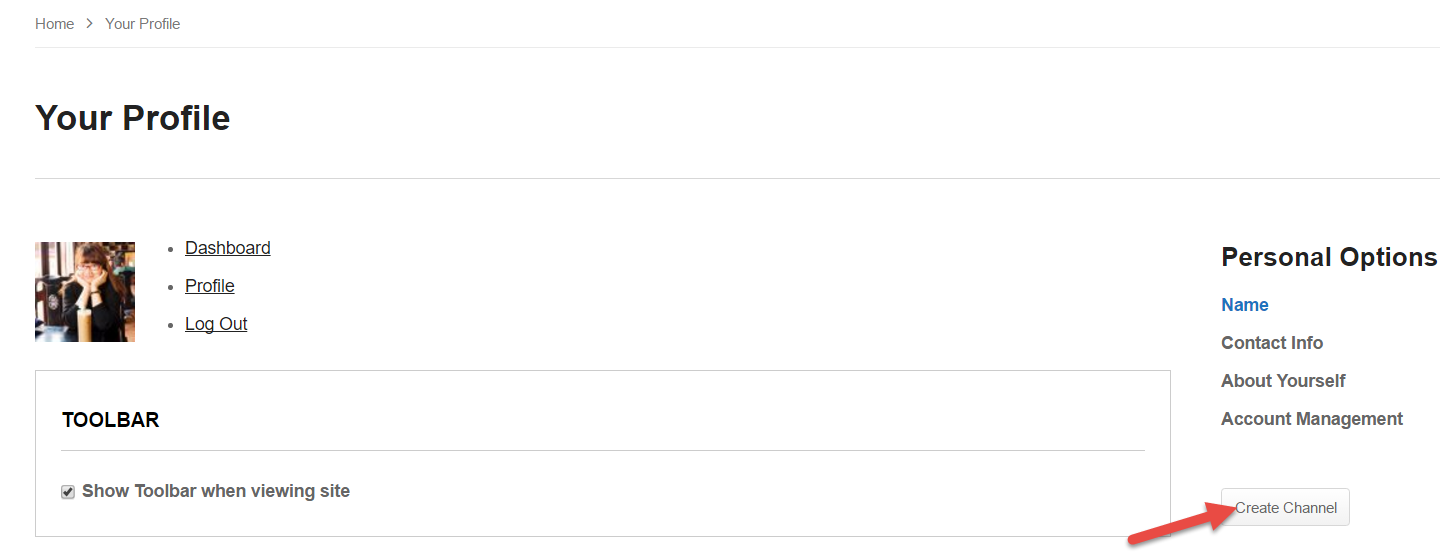Click the Your Profile page heading

[x=133, y=118]
